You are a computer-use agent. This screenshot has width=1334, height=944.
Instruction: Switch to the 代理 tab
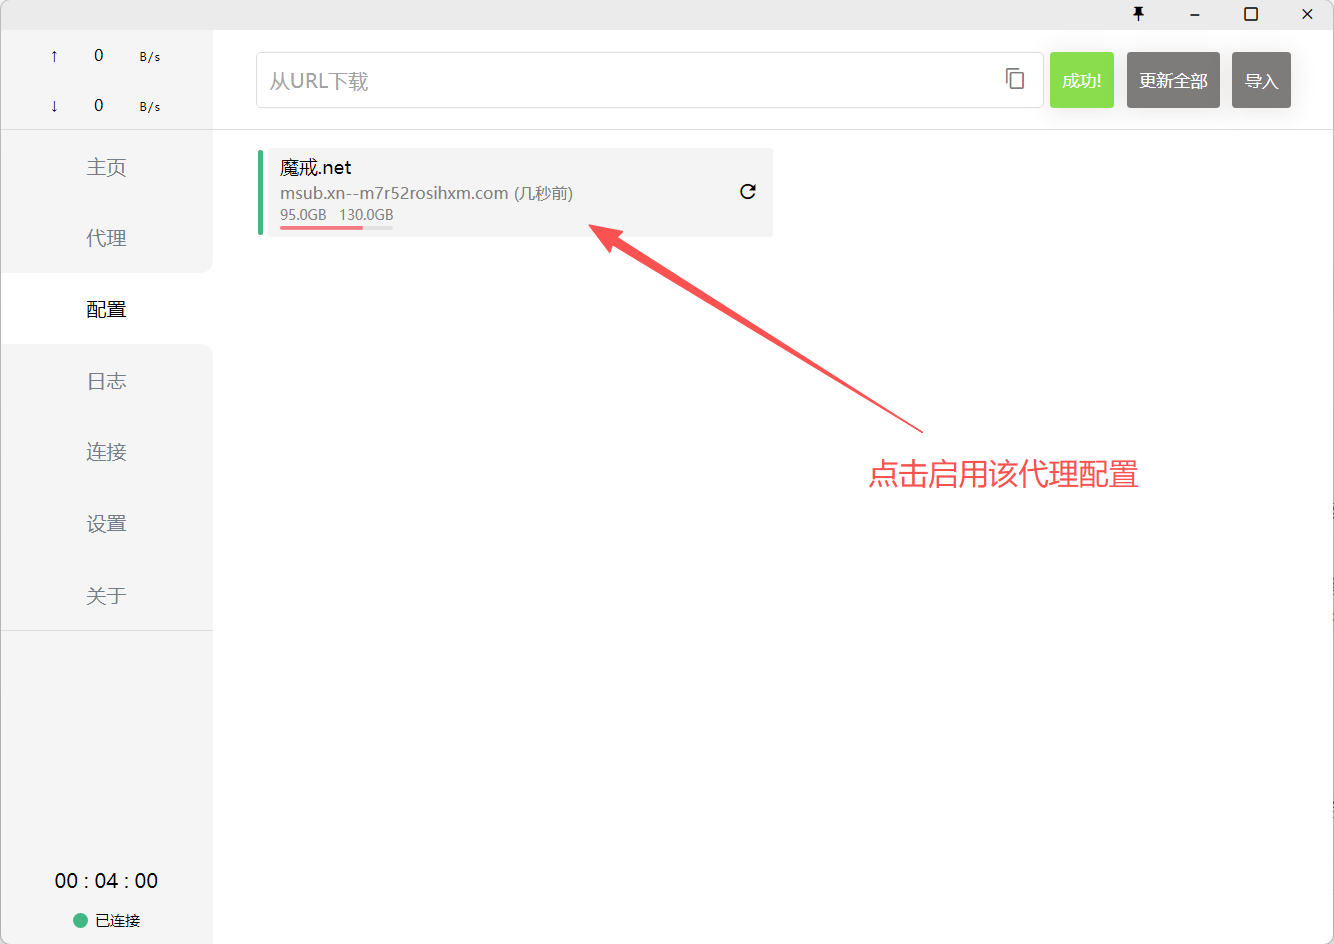[x=106, y=238]
